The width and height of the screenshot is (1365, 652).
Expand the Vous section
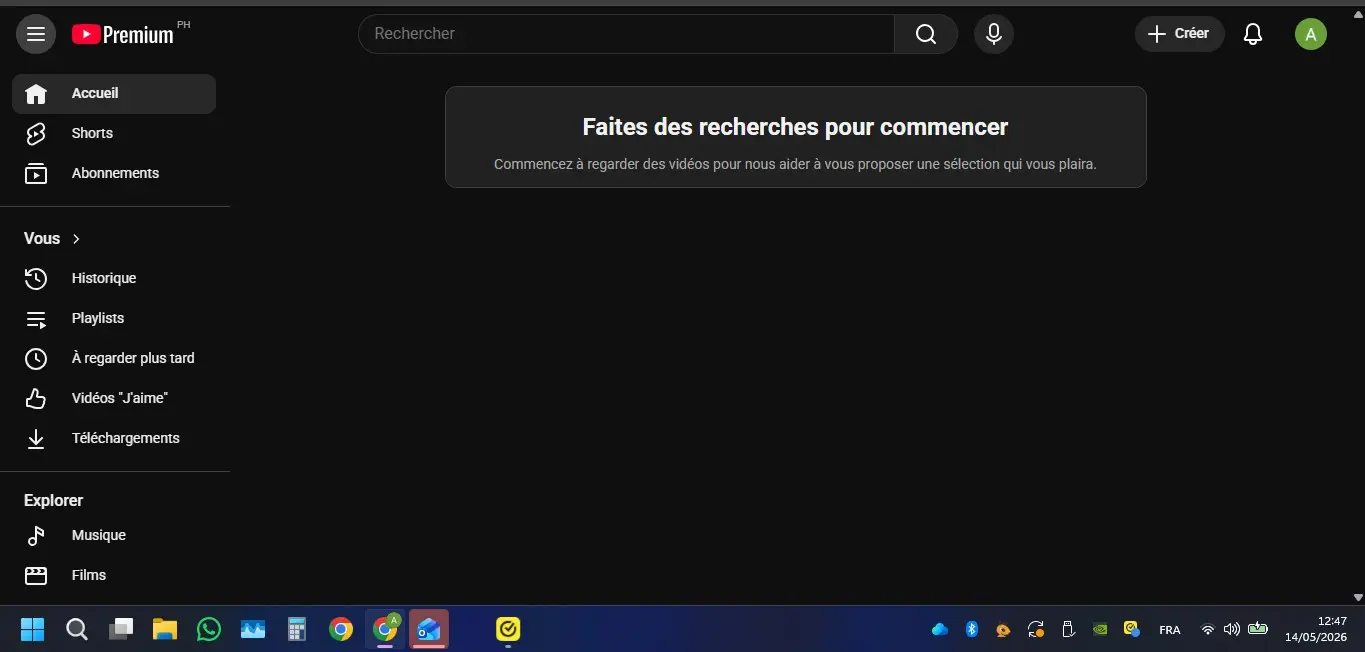(x=52, y=238)
